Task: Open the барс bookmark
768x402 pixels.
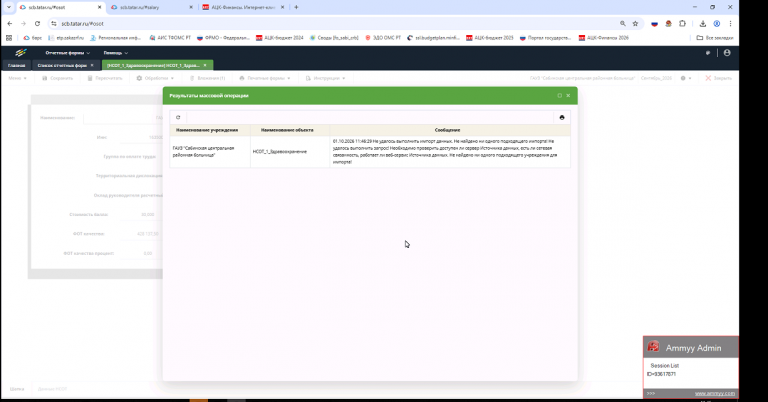Action: click(x=32, y=38)
